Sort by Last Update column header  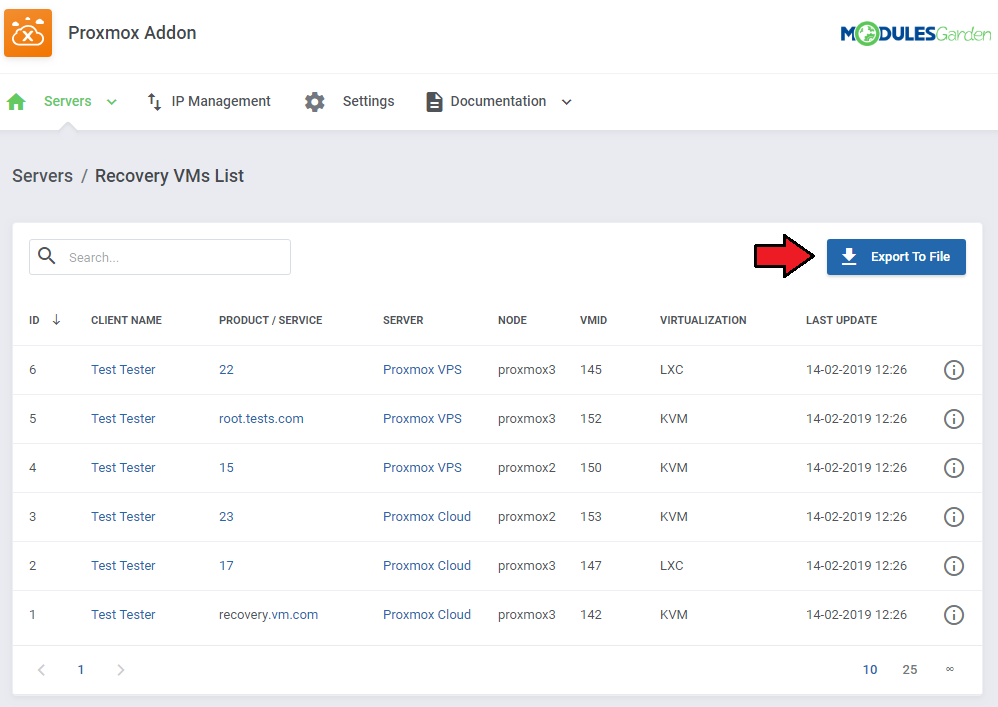pyautogui.click(x=841, y=320)
